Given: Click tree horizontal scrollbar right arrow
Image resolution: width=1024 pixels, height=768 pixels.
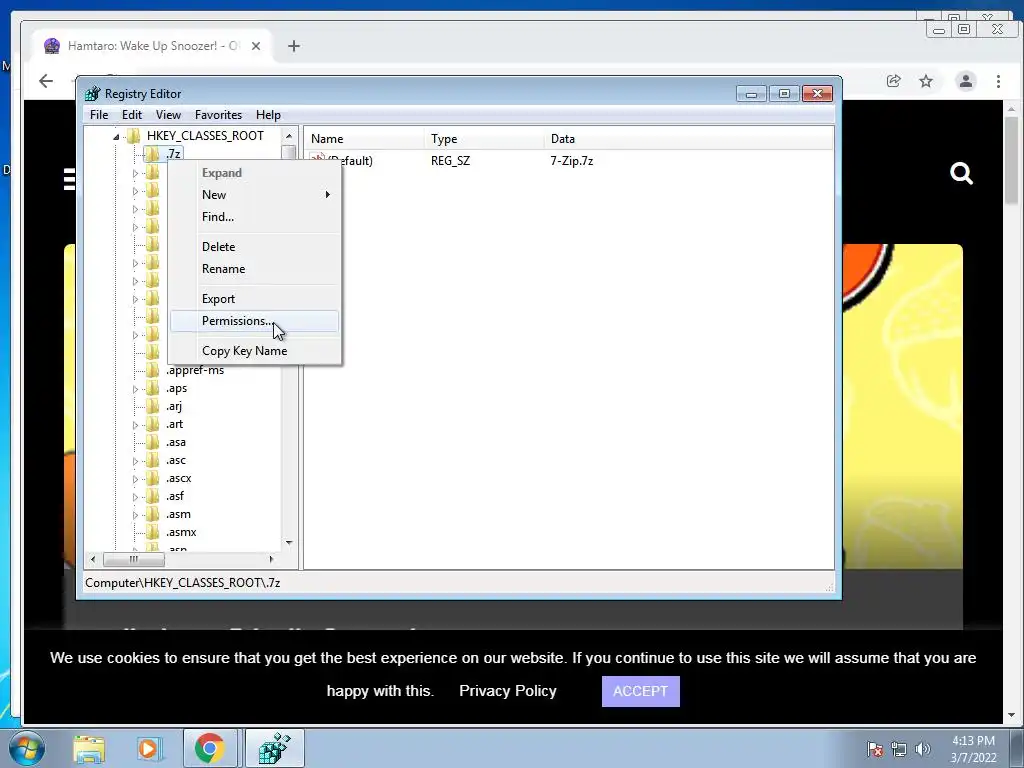Looking at the screenshot, I should (x=272, y=559).
